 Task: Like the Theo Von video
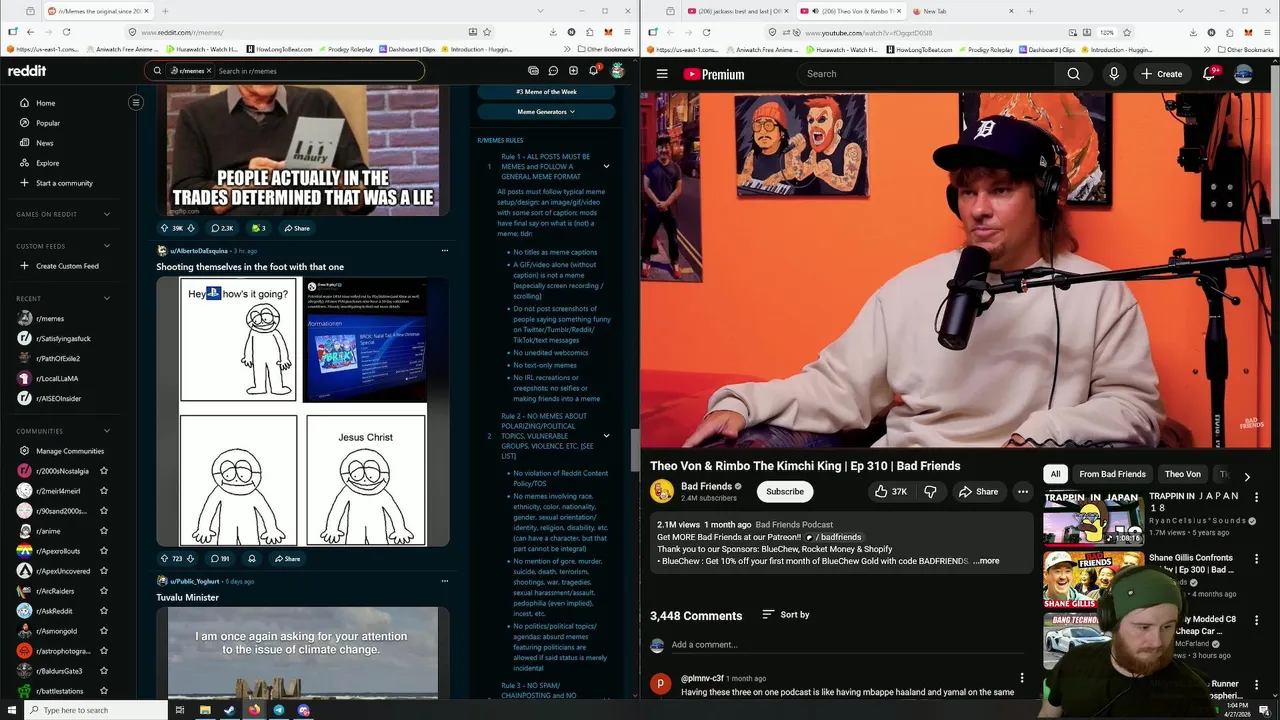[x=891, y=491]
